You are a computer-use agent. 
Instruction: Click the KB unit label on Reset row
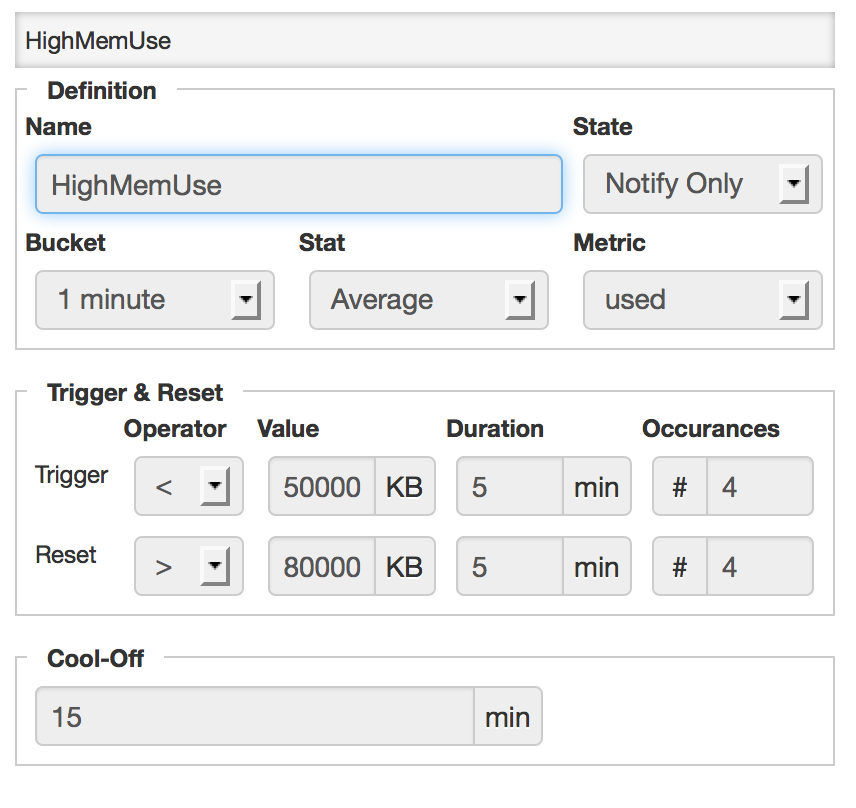click(405, 567)
